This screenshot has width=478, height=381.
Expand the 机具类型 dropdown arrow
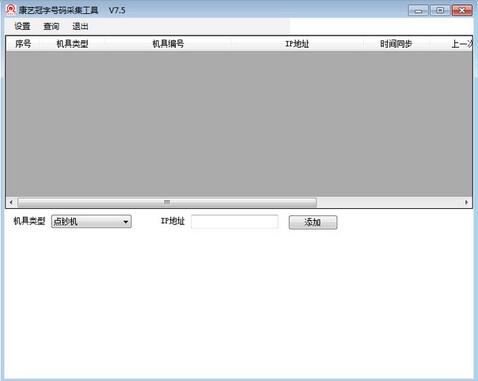(126, 222)
